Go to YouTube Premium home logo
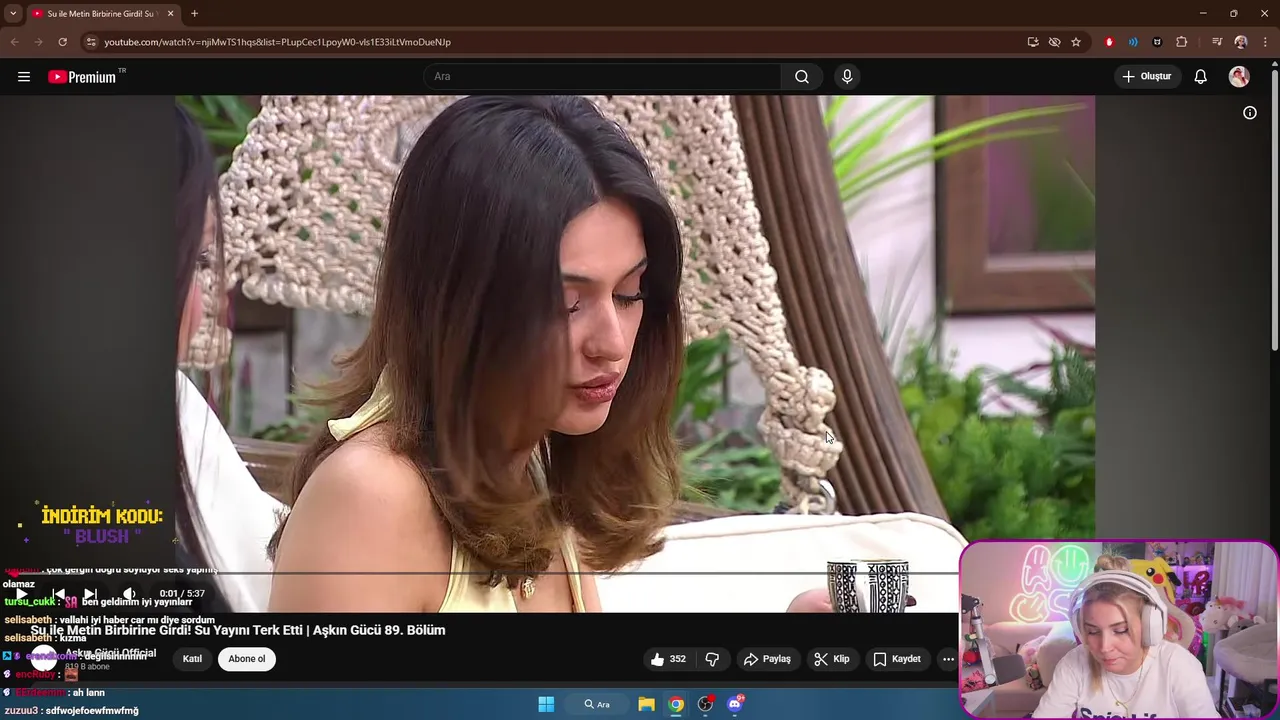 point(82,77)
